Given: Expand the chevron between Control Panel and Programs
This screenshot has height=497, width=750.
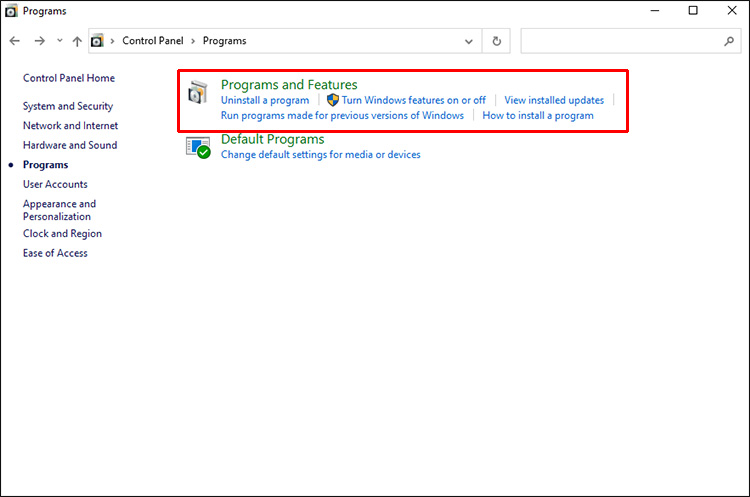Looking at the screenshot, I should coord(193,41).
